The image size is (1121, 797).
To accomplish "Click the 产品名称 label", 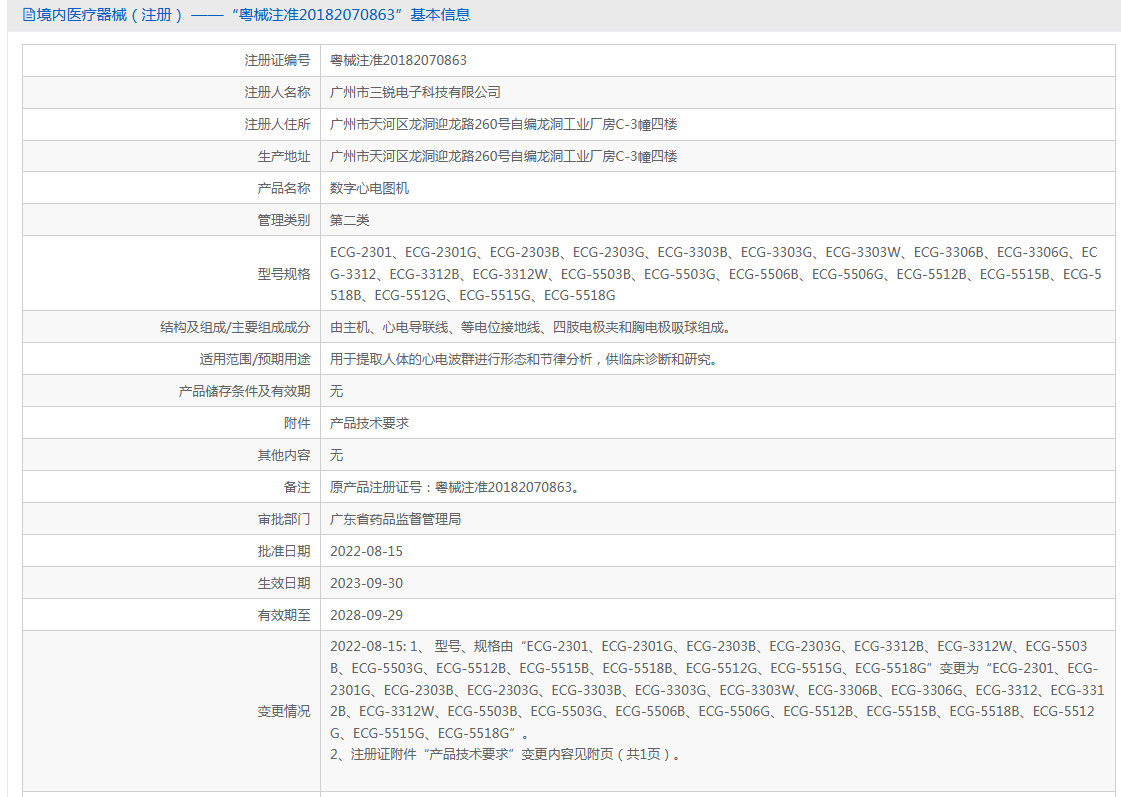I will click(x=284, y=189).
